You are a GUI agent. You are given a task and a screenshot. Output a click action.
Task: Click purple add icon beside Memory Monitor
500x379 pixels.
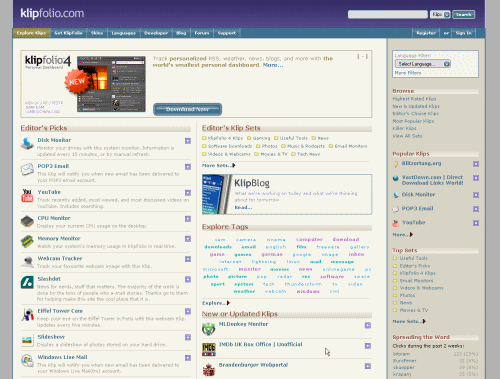(188, 239)
